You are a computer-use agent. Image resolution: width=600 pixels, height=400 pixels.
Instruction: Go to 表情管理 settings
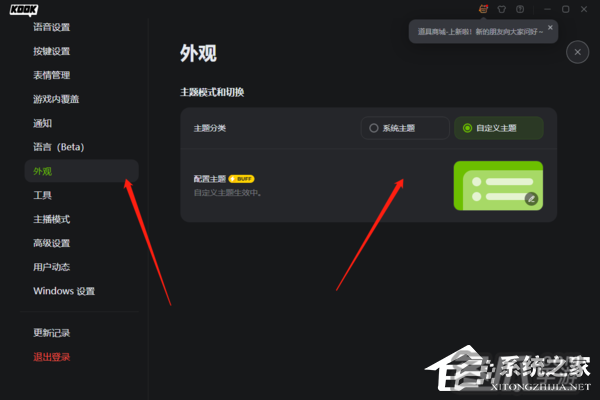coord(52,75)
